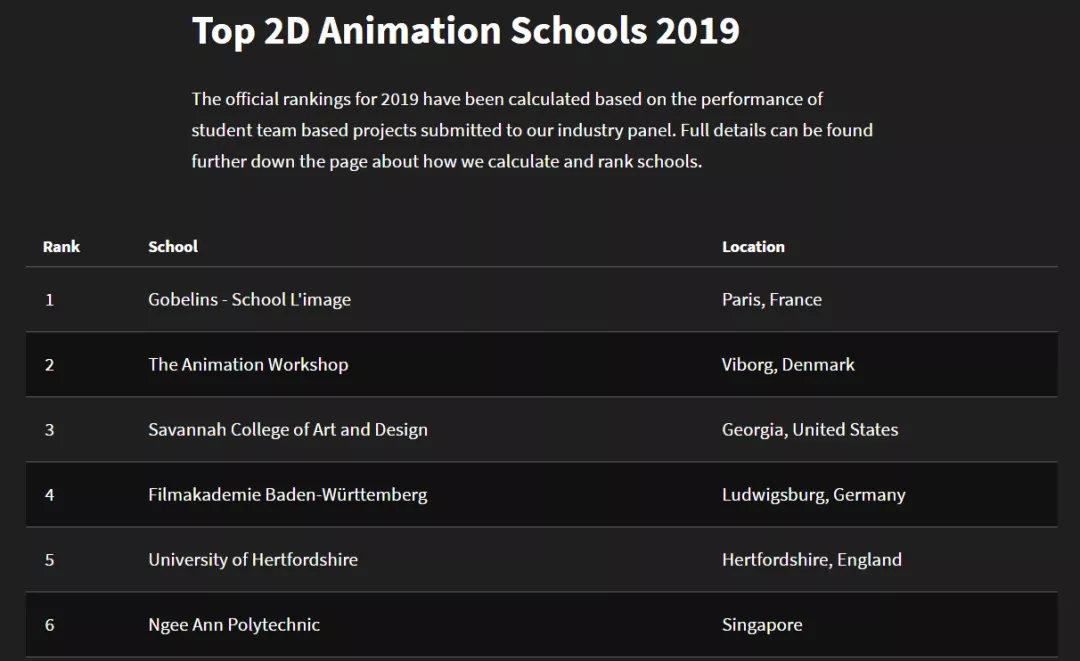Click the Location column header

(x=753, y=247)
